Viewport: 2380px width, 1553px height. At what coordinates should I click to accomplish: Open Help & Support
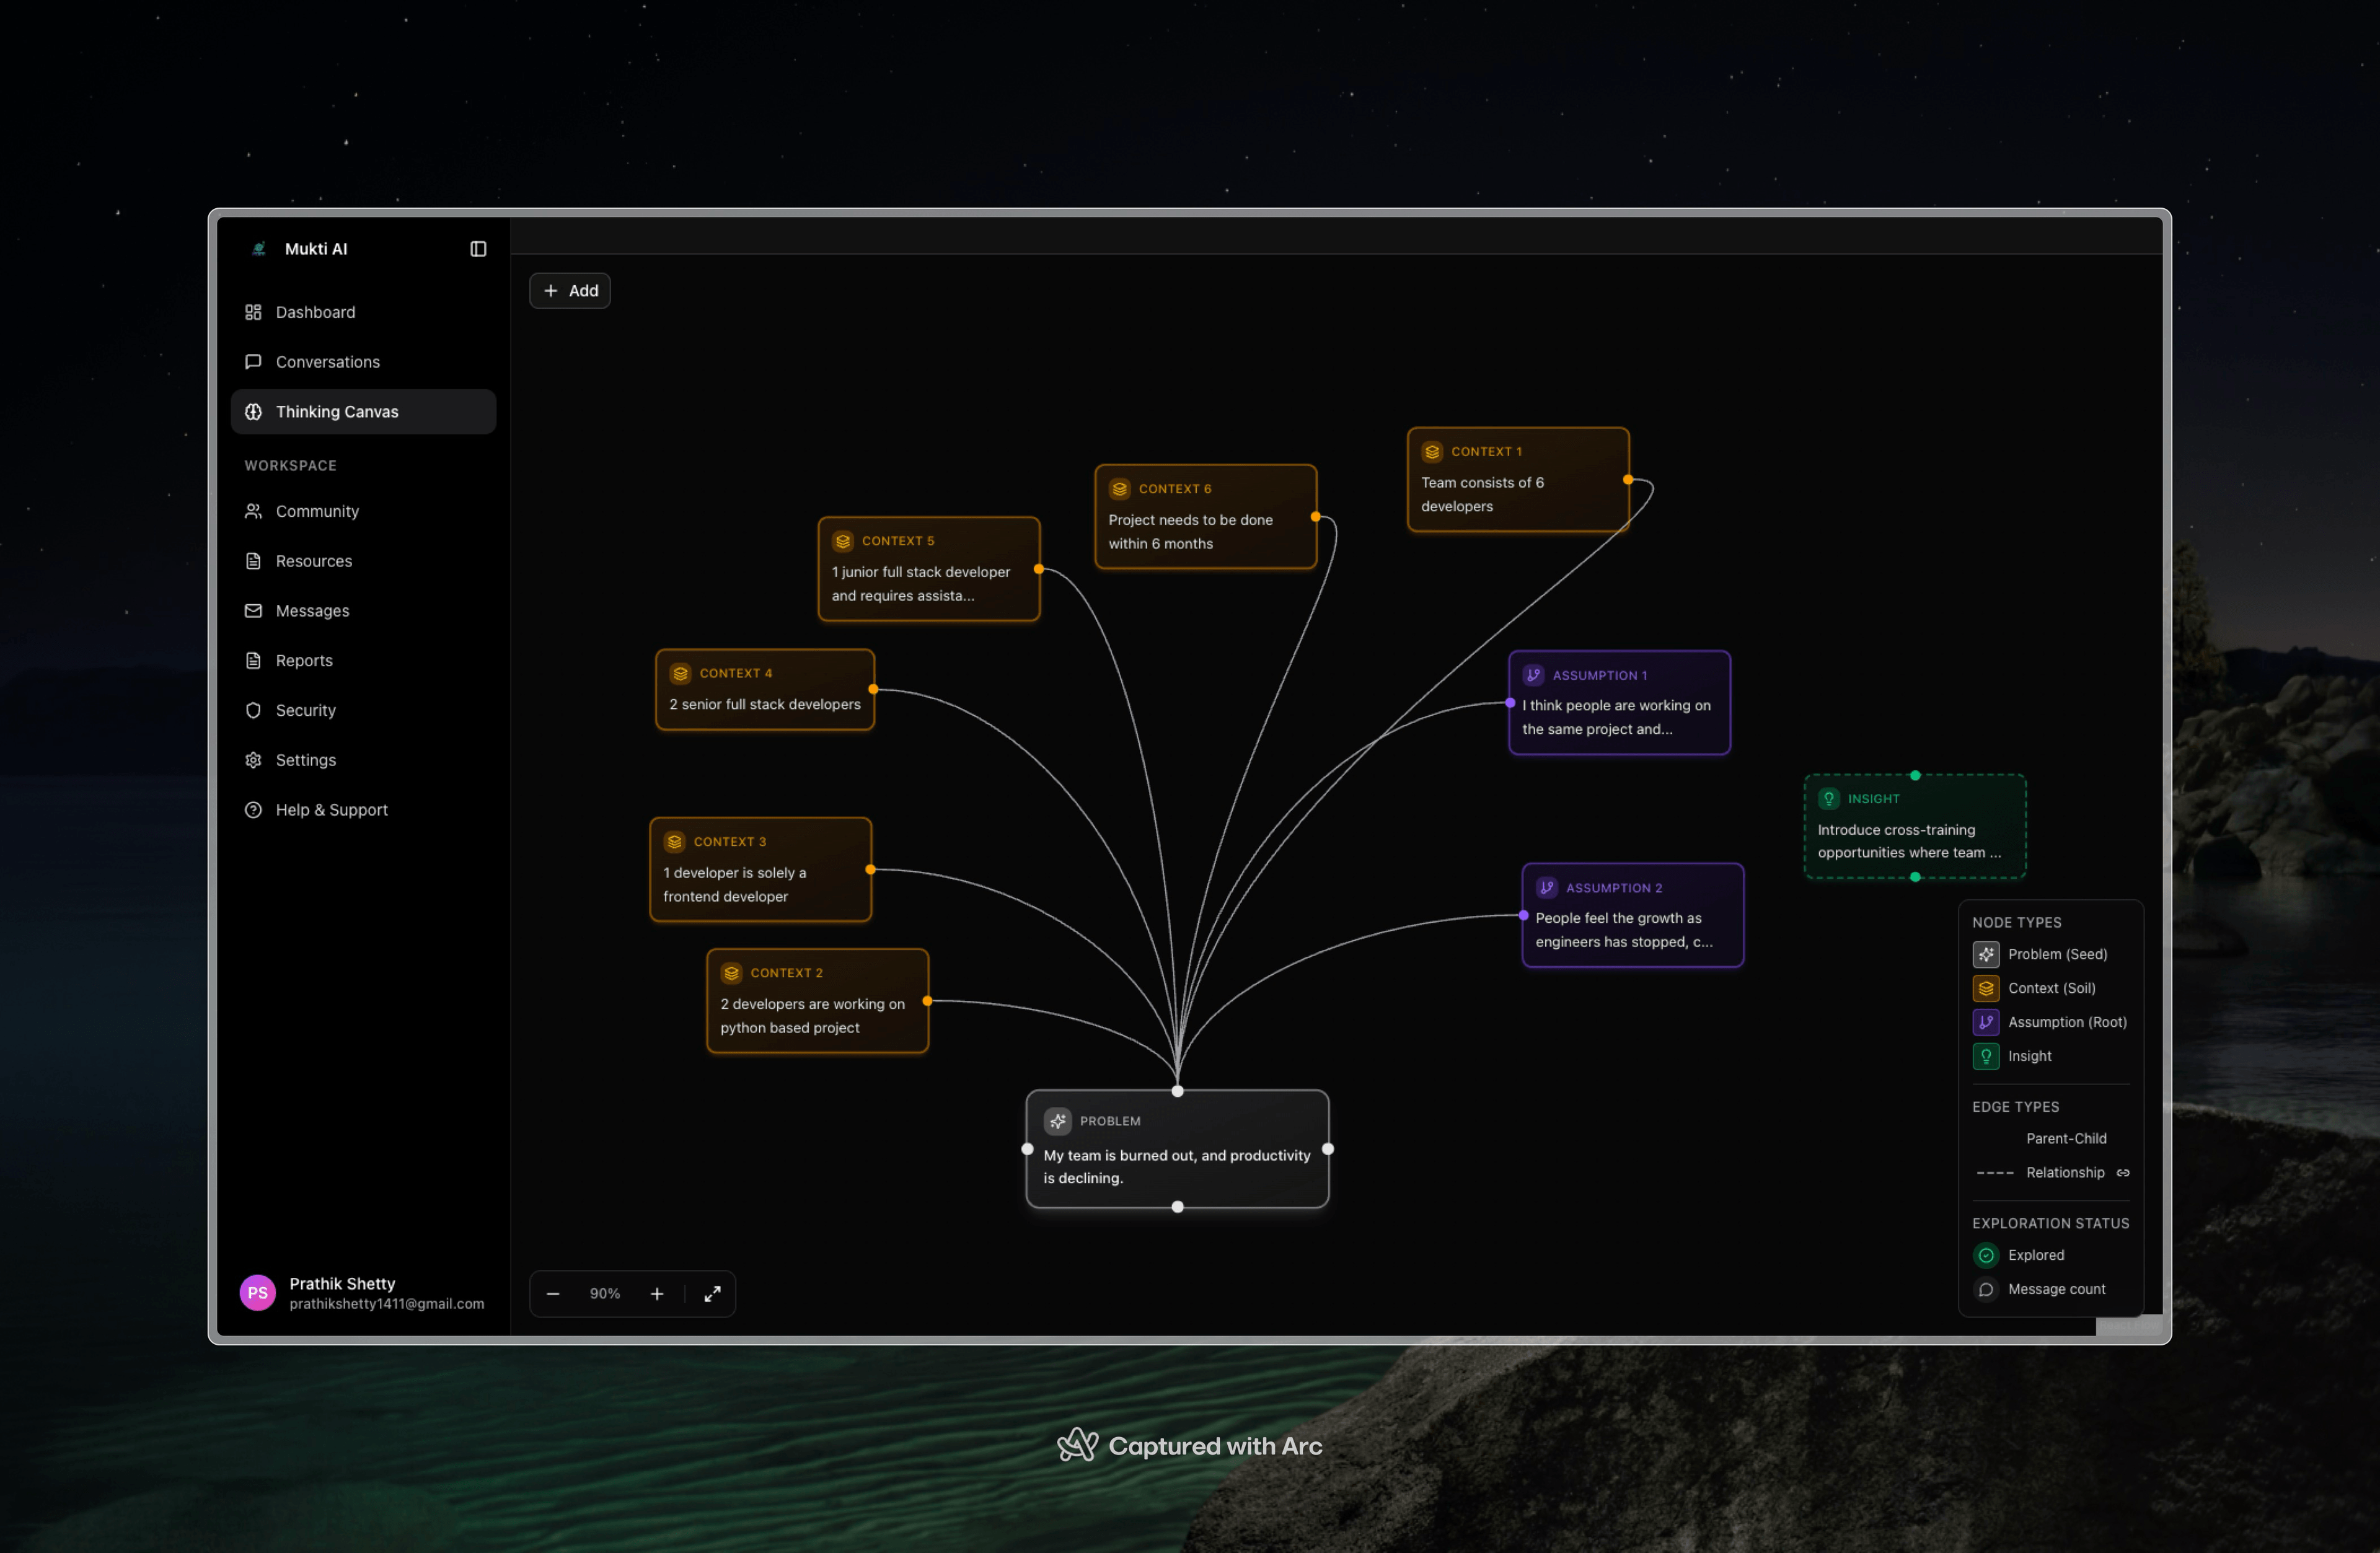point(331,810)
